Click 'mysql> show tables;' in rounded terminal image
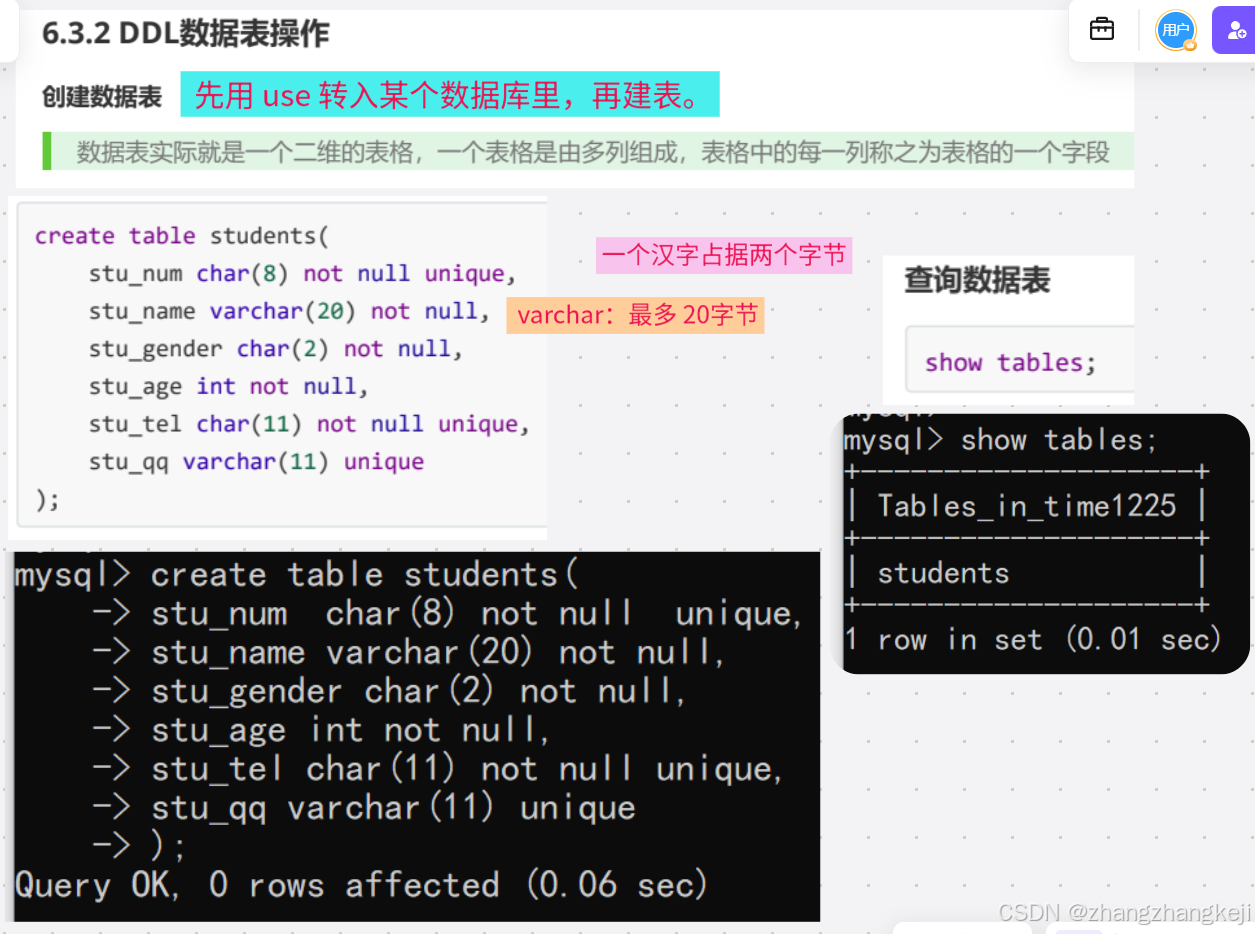1255x934 pixels. tap(1001, 440)
